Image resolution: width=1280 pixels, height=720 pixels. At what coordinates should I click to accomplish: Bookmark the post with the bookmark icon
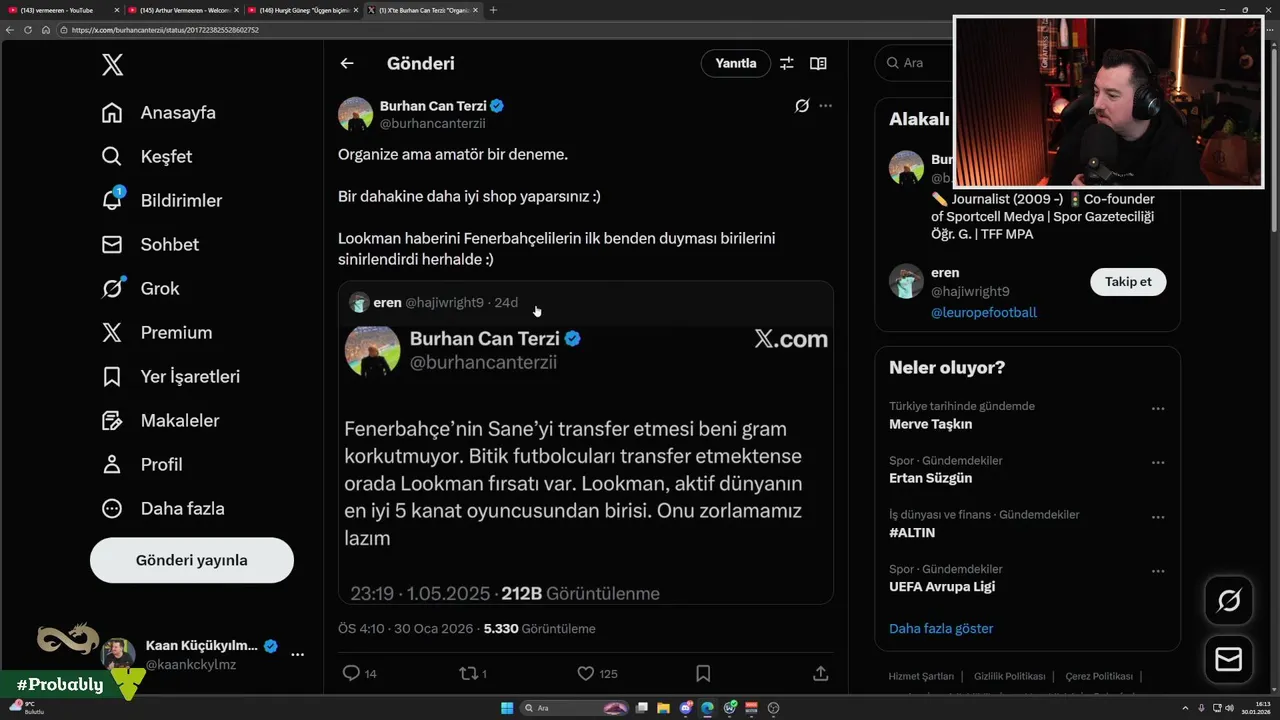[703, 674]
